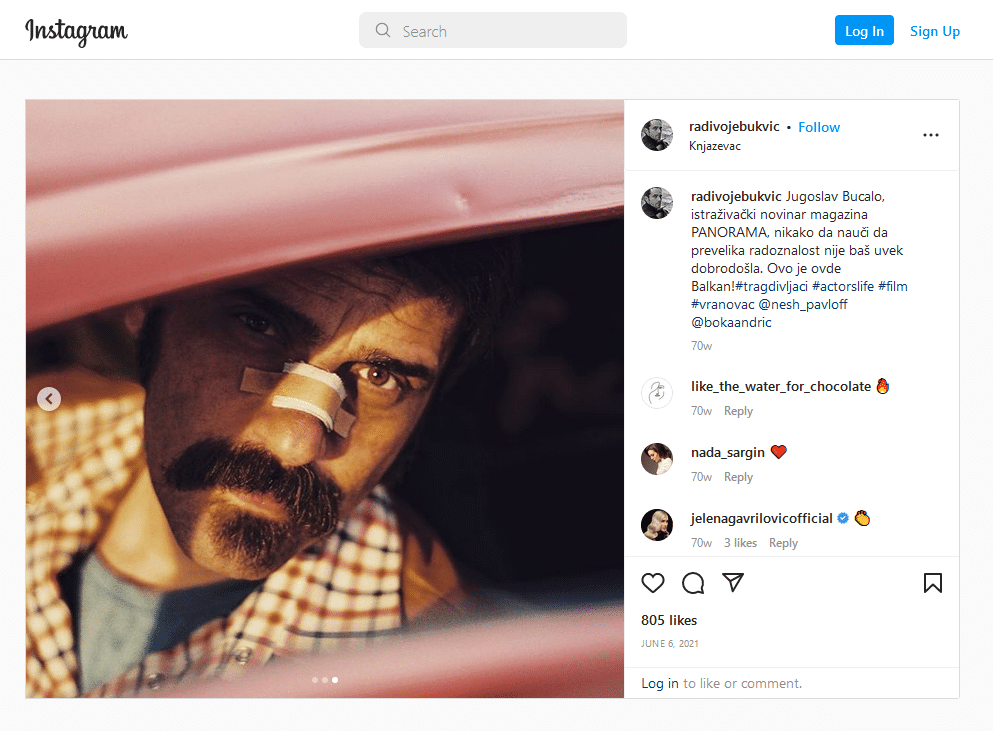
Task: View 3 likes on jelenagavrilovicofficial comment
Action: coord(740,543)
